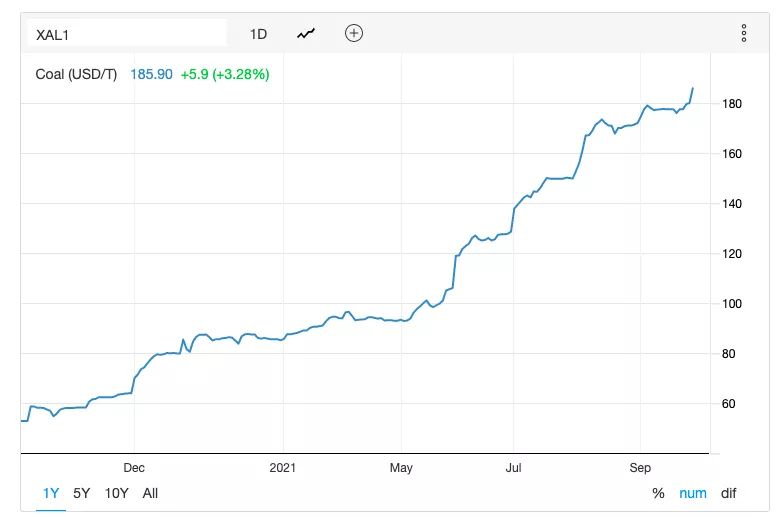Click the 180 price axis label
Viewport: 778px width, 517px height.
pos(731,104)
